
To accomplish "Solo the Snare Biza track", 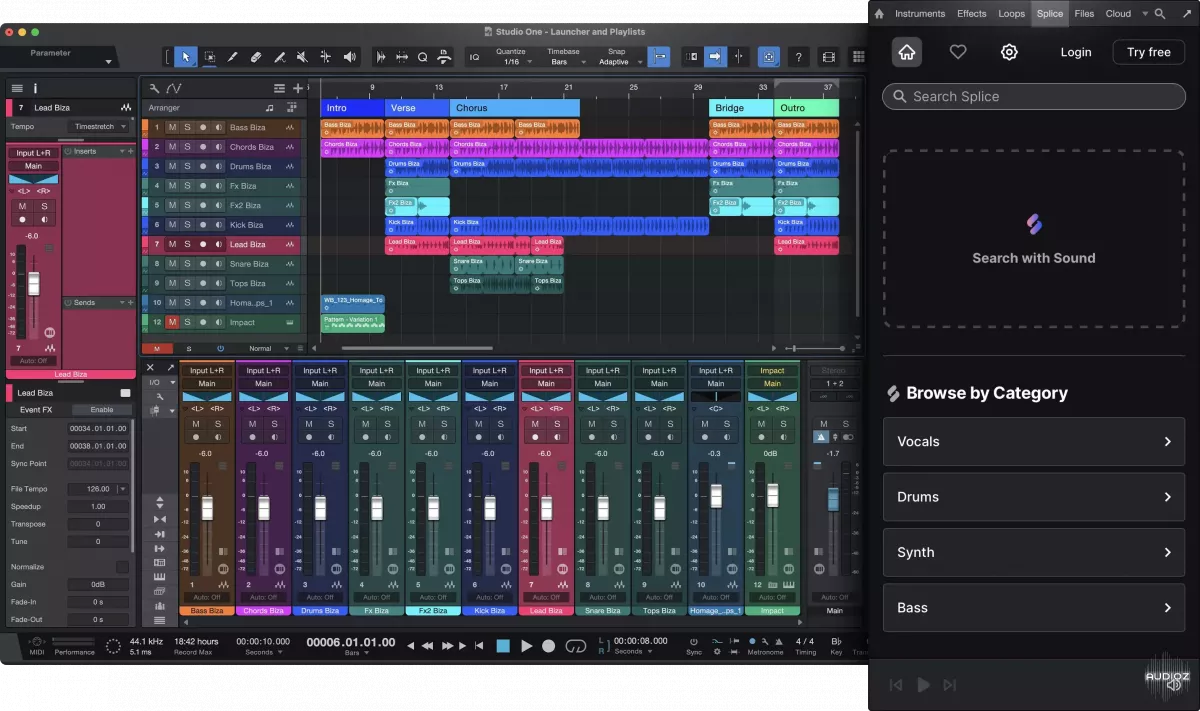I will click(x=187, y=264).
